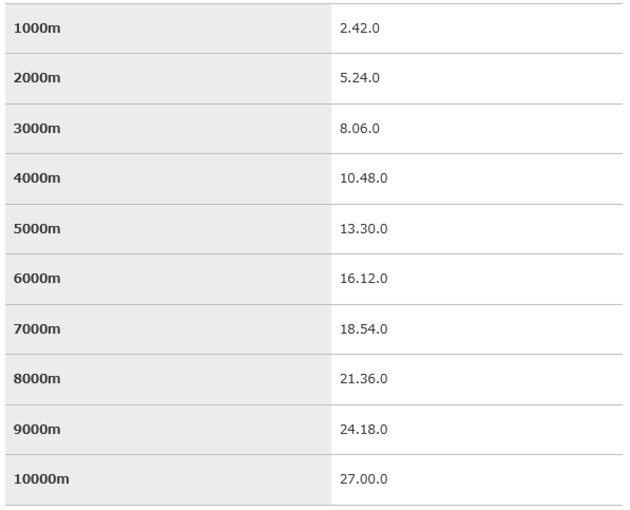This screenshot has height=510, width=630.
Task: Select the 10000m distance cell
Action: pos(40,479)
